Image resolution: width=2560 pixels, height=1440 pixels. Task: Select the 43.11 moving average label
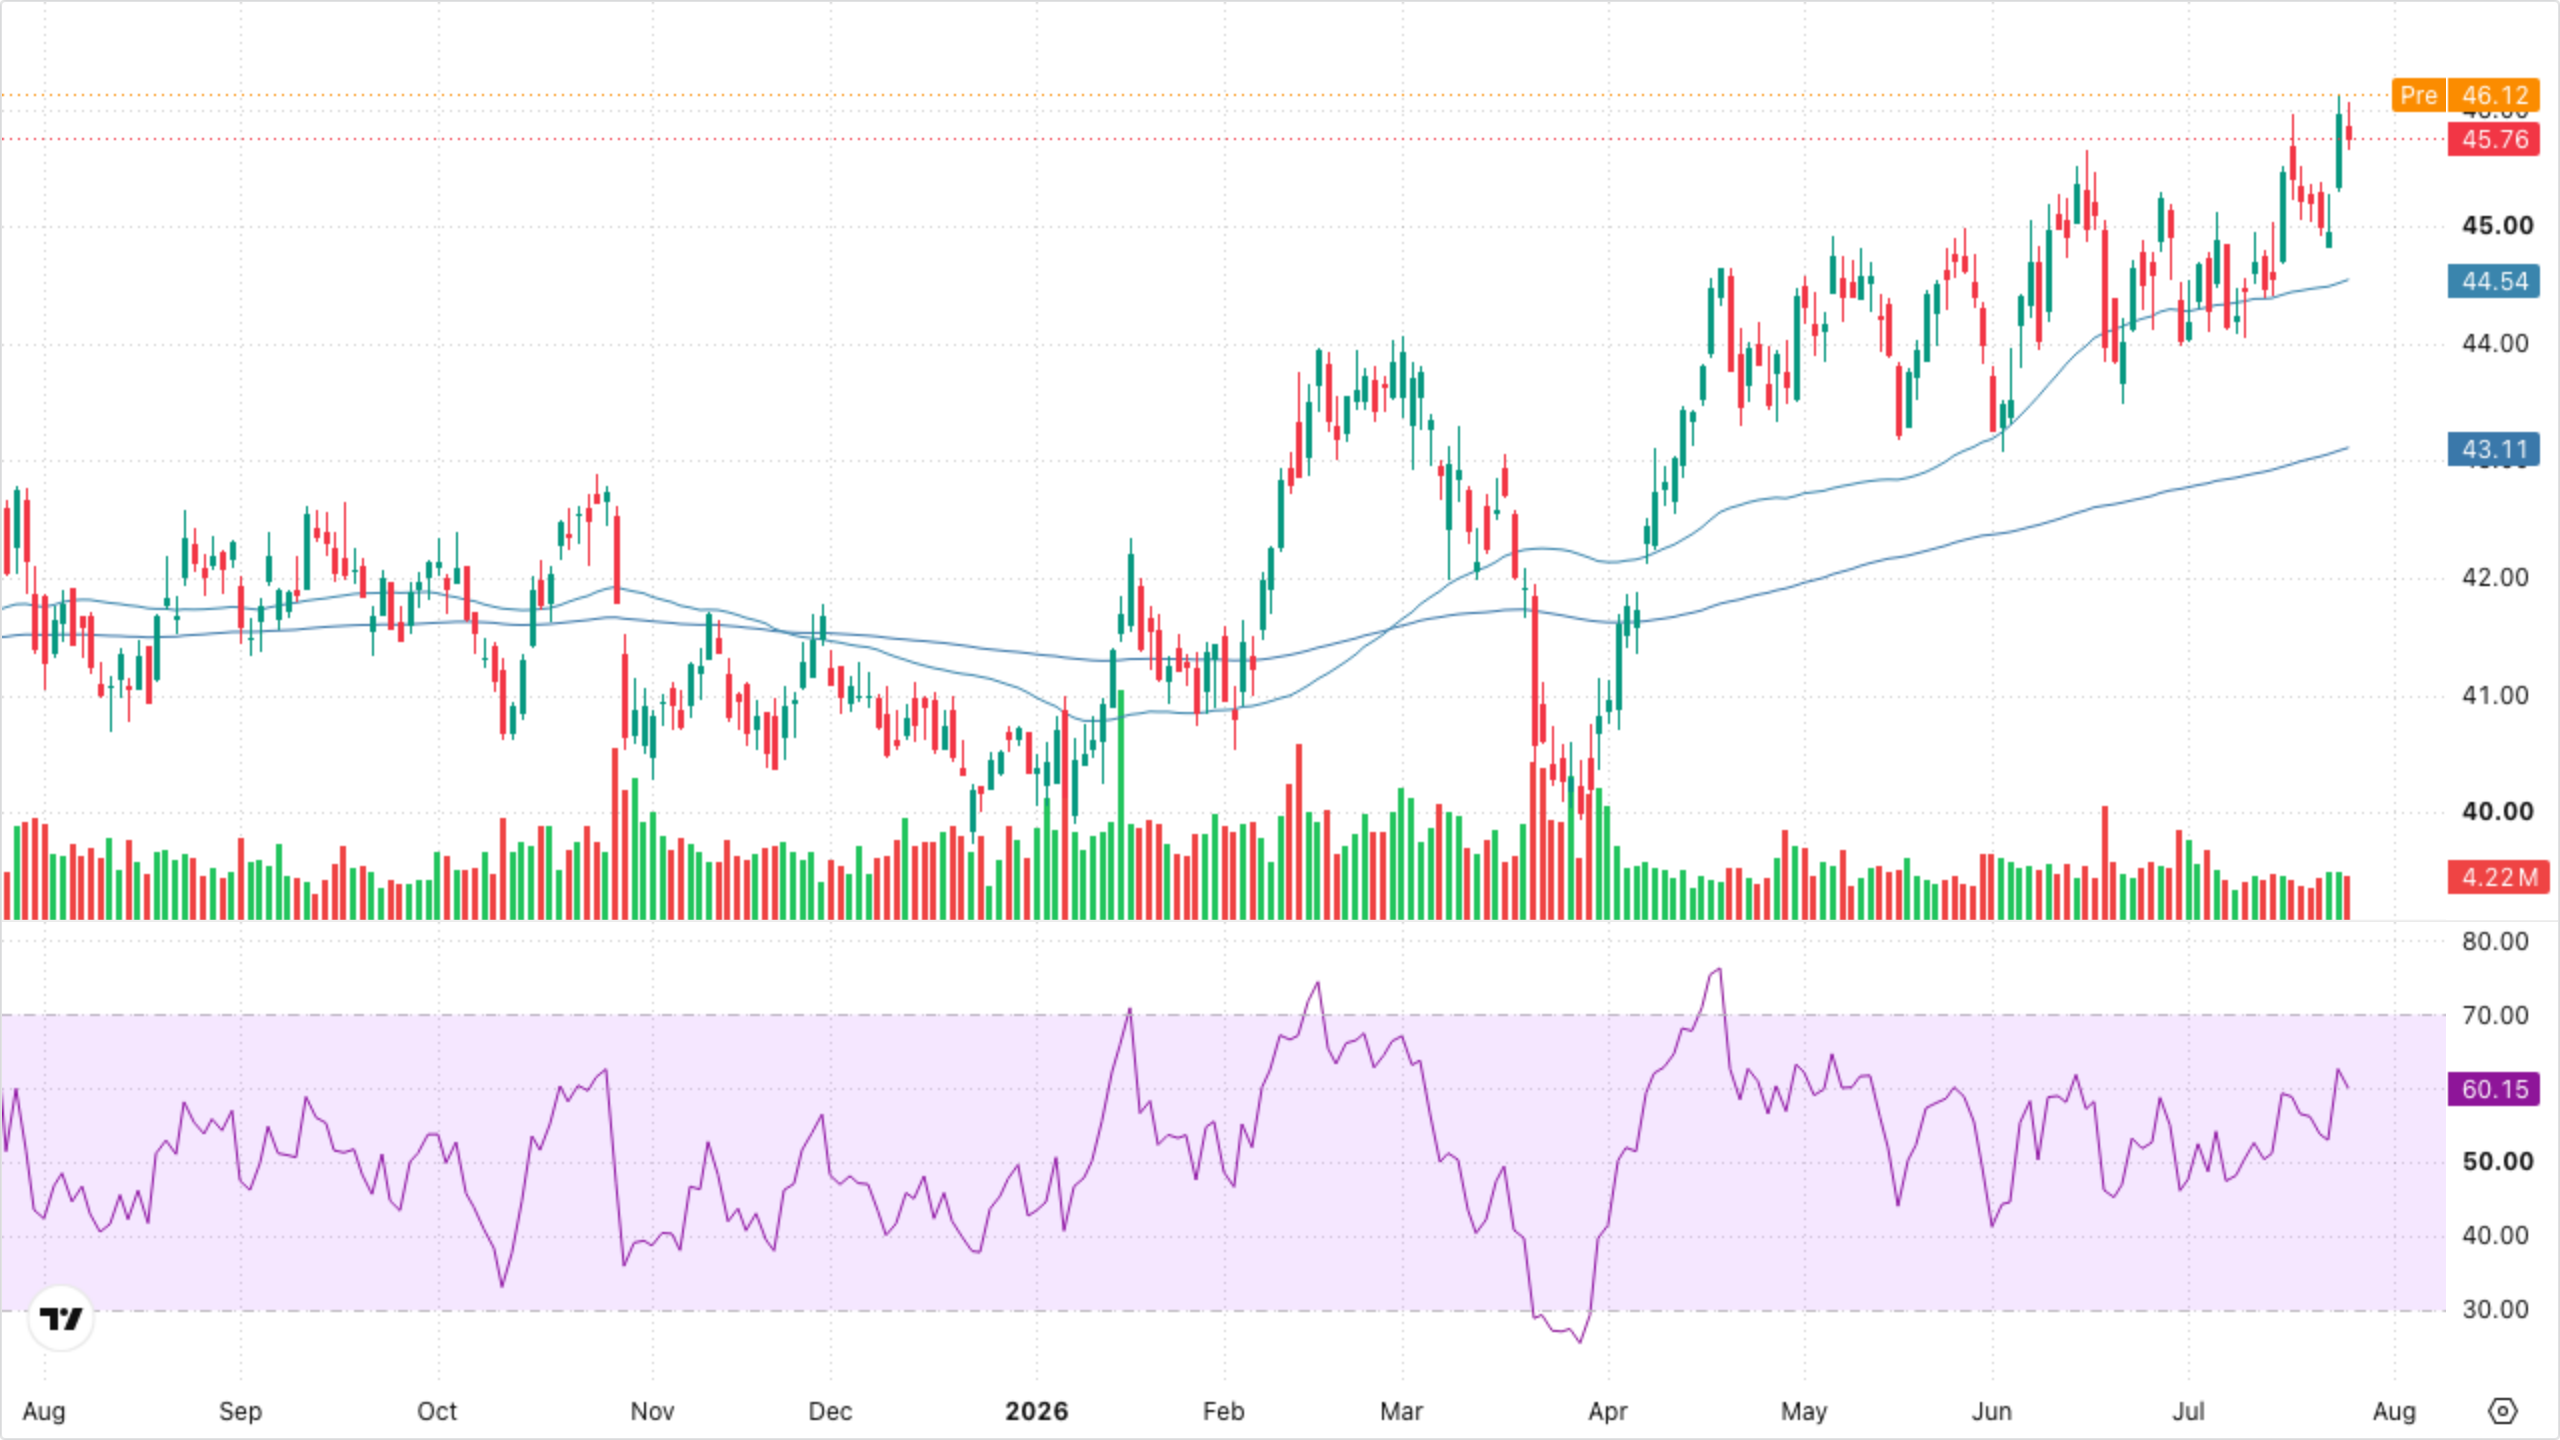(2494, 449)
